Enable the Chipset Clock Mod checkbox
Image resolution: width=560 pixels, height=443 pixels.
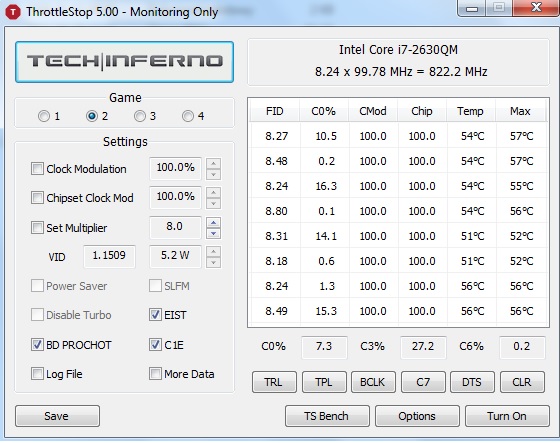[x=37, y=198]
